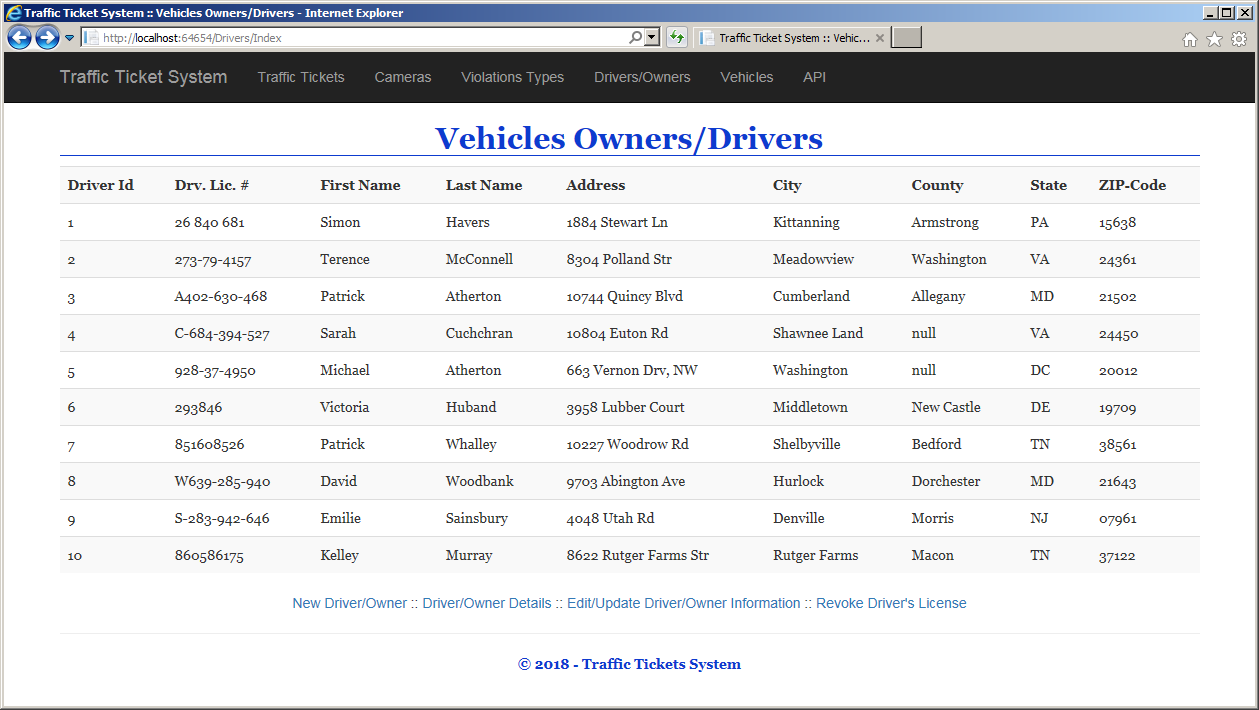Expand the recent pages dropdown arrow
Screen dimensions: 1259x710
pyautogui.click(x=70, y=38)
